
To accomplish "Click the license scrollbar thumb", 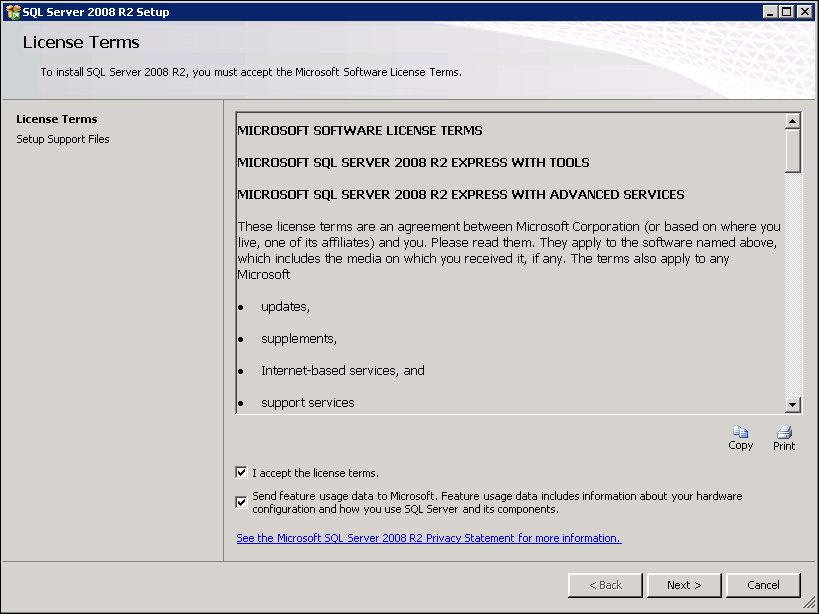I will coord(792,150).
